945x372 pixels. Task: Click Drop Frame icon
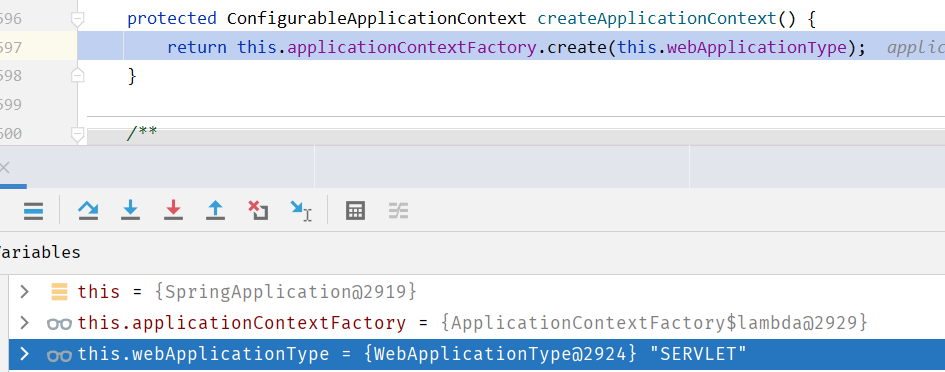pyautogui.click(x=258, y=210)
